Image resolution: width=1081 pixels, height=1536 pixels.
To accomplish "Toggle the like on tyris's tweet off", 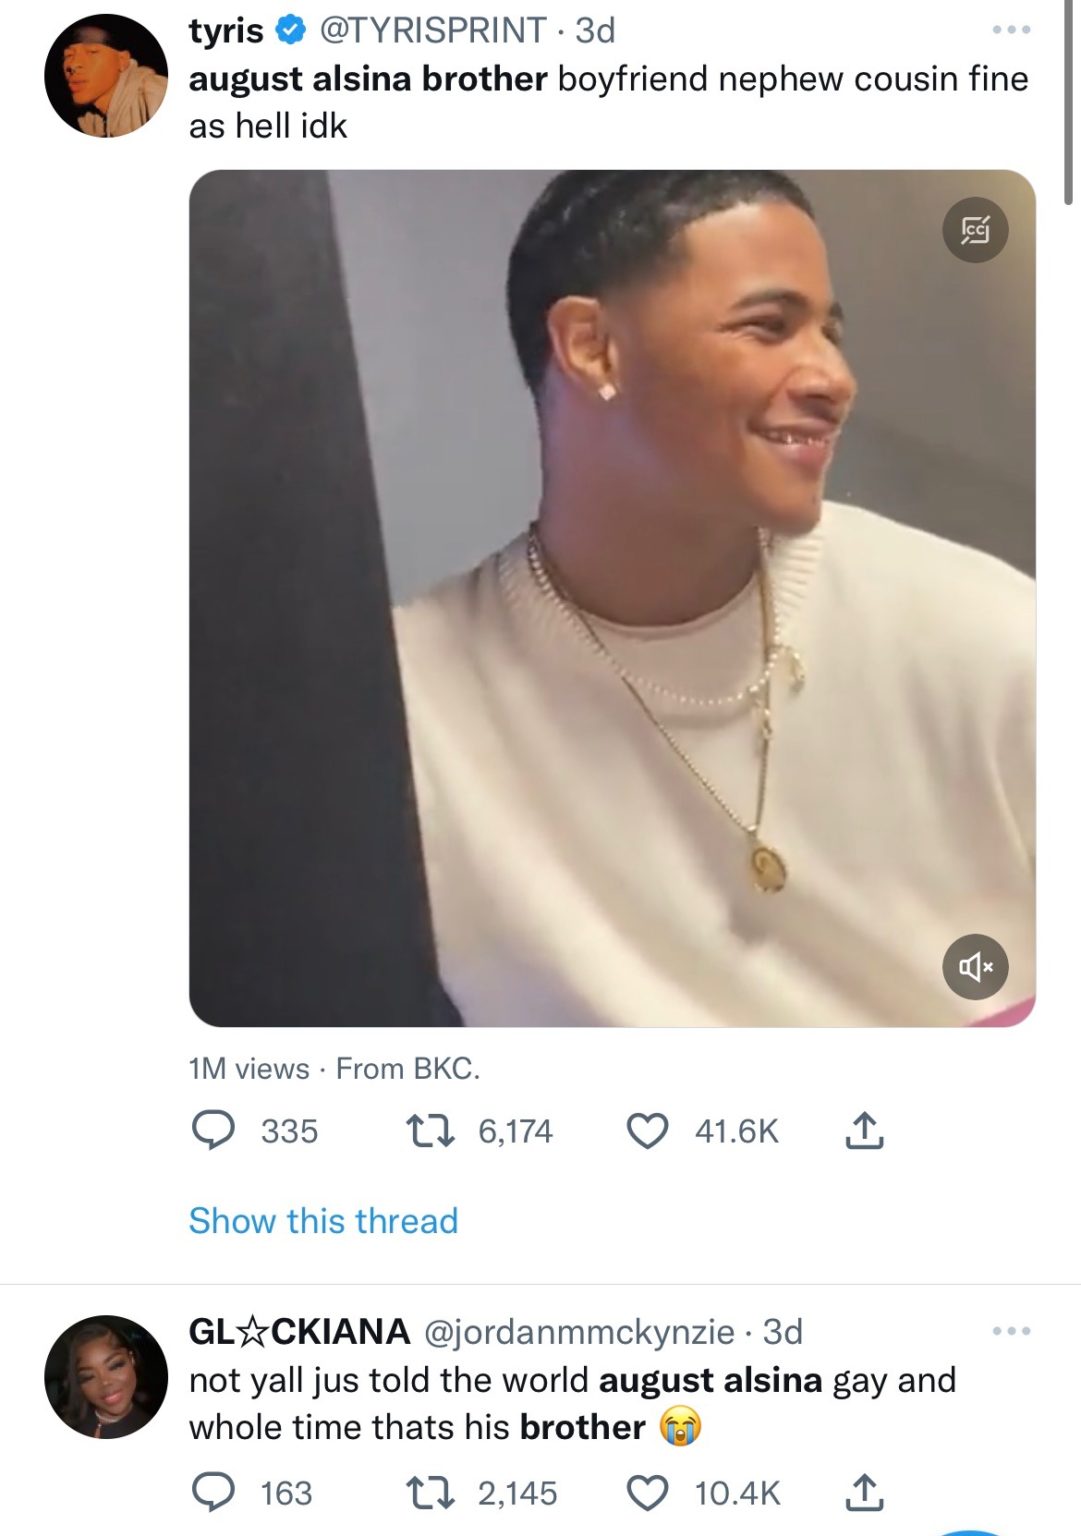I will [651, 1131].
